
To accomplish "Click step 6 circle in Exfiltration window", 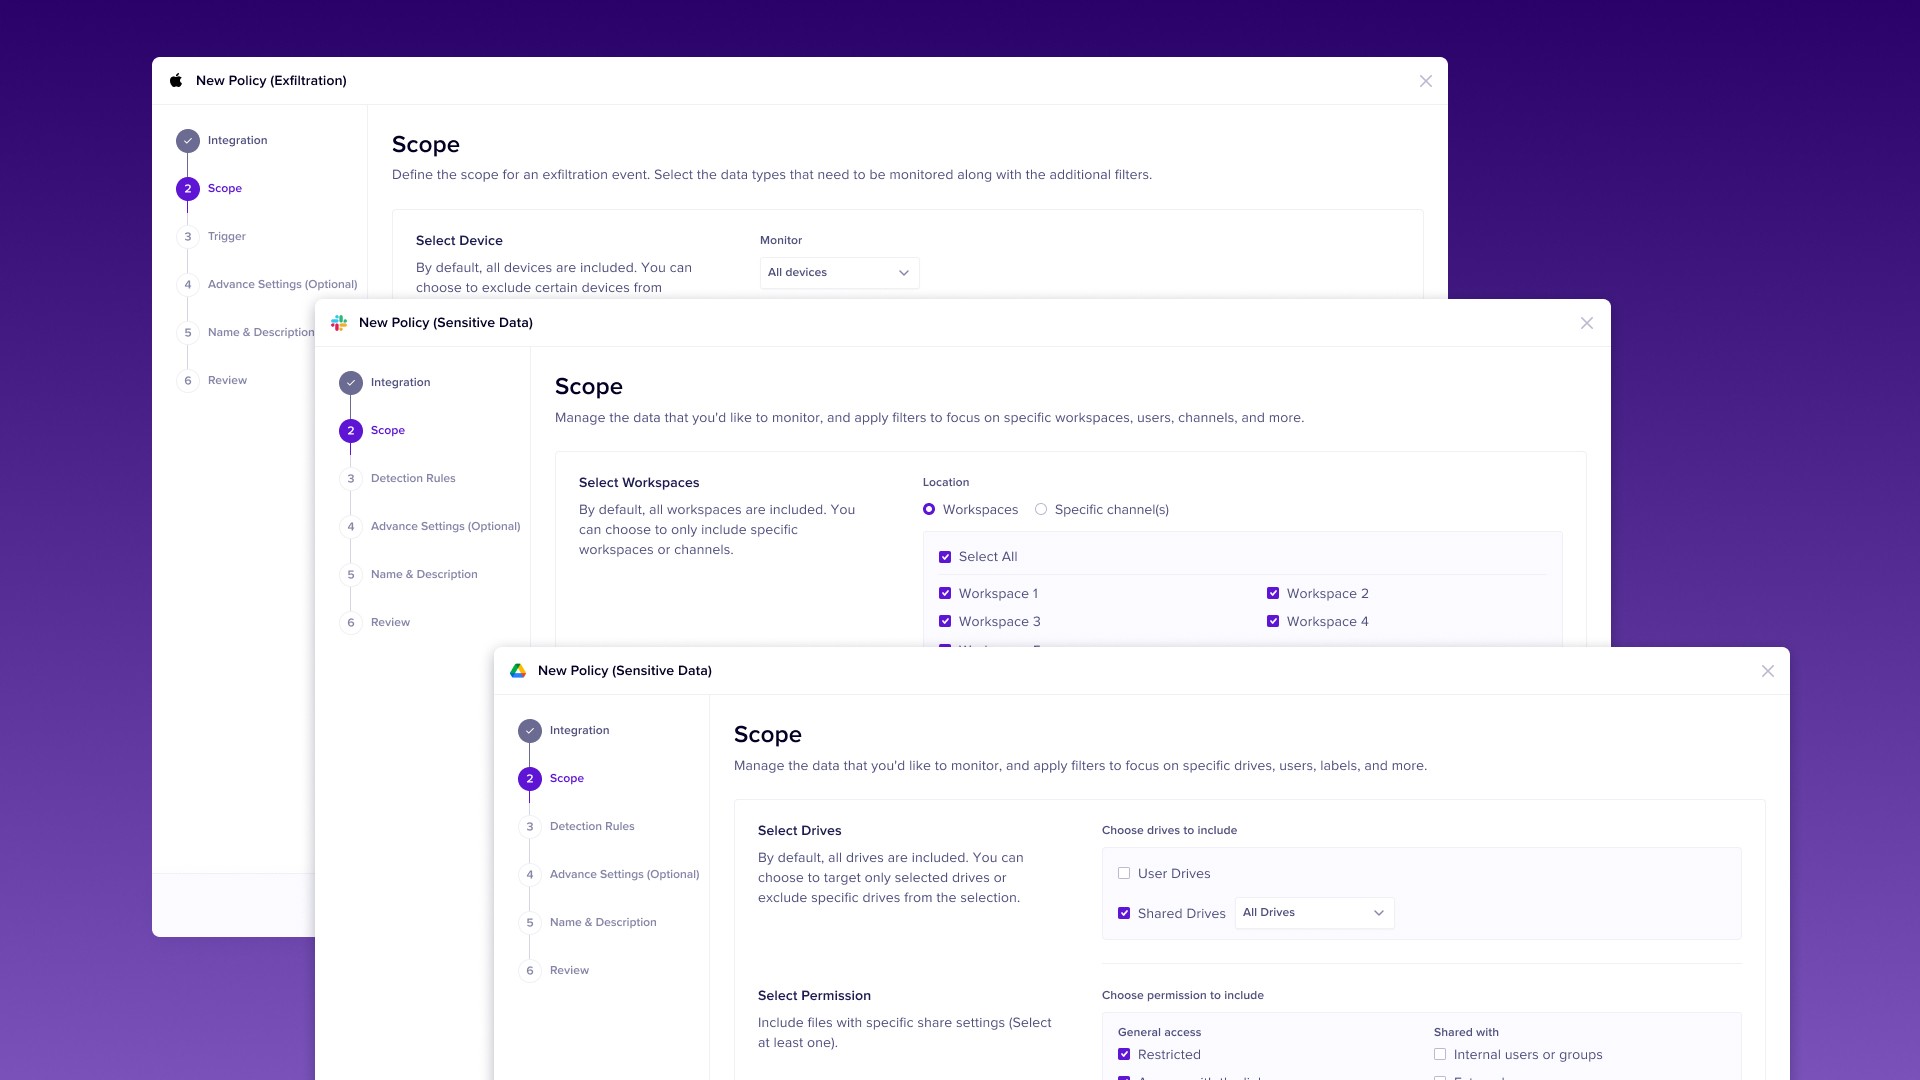I will point(187,381).
